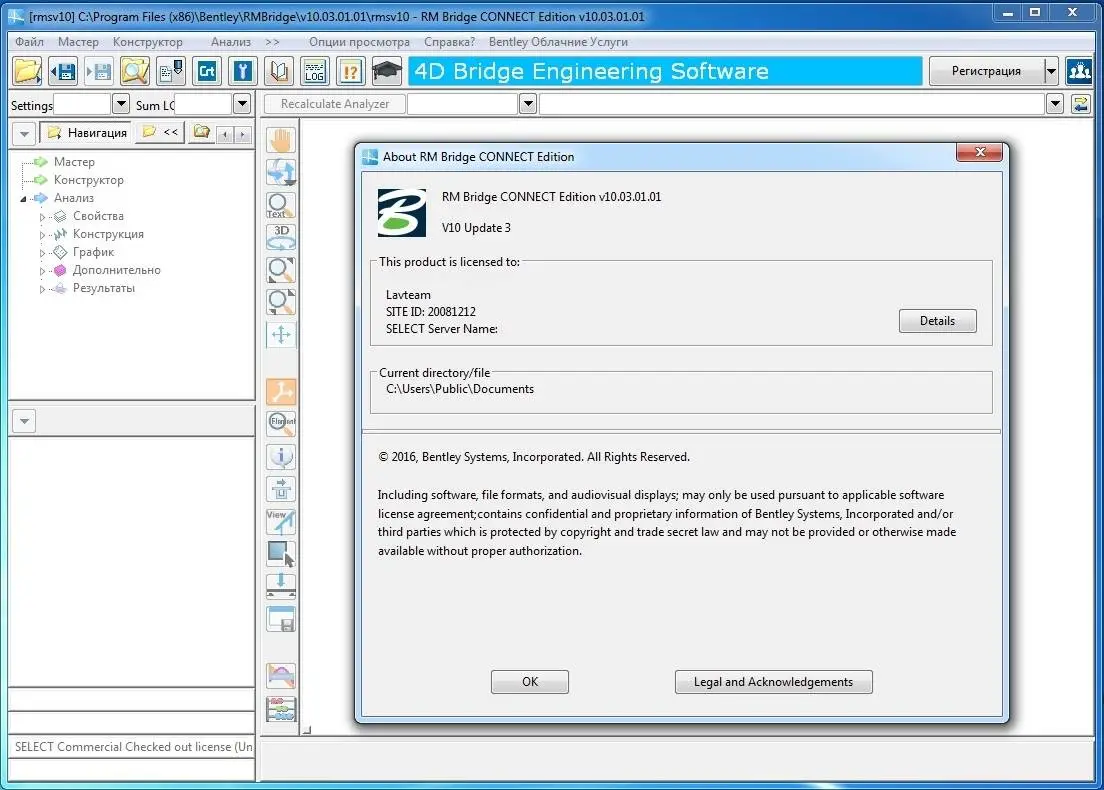Viewport: 1104px width, 790px height.
Task: Close the About RM Bridge dialog
Action: 979,152
